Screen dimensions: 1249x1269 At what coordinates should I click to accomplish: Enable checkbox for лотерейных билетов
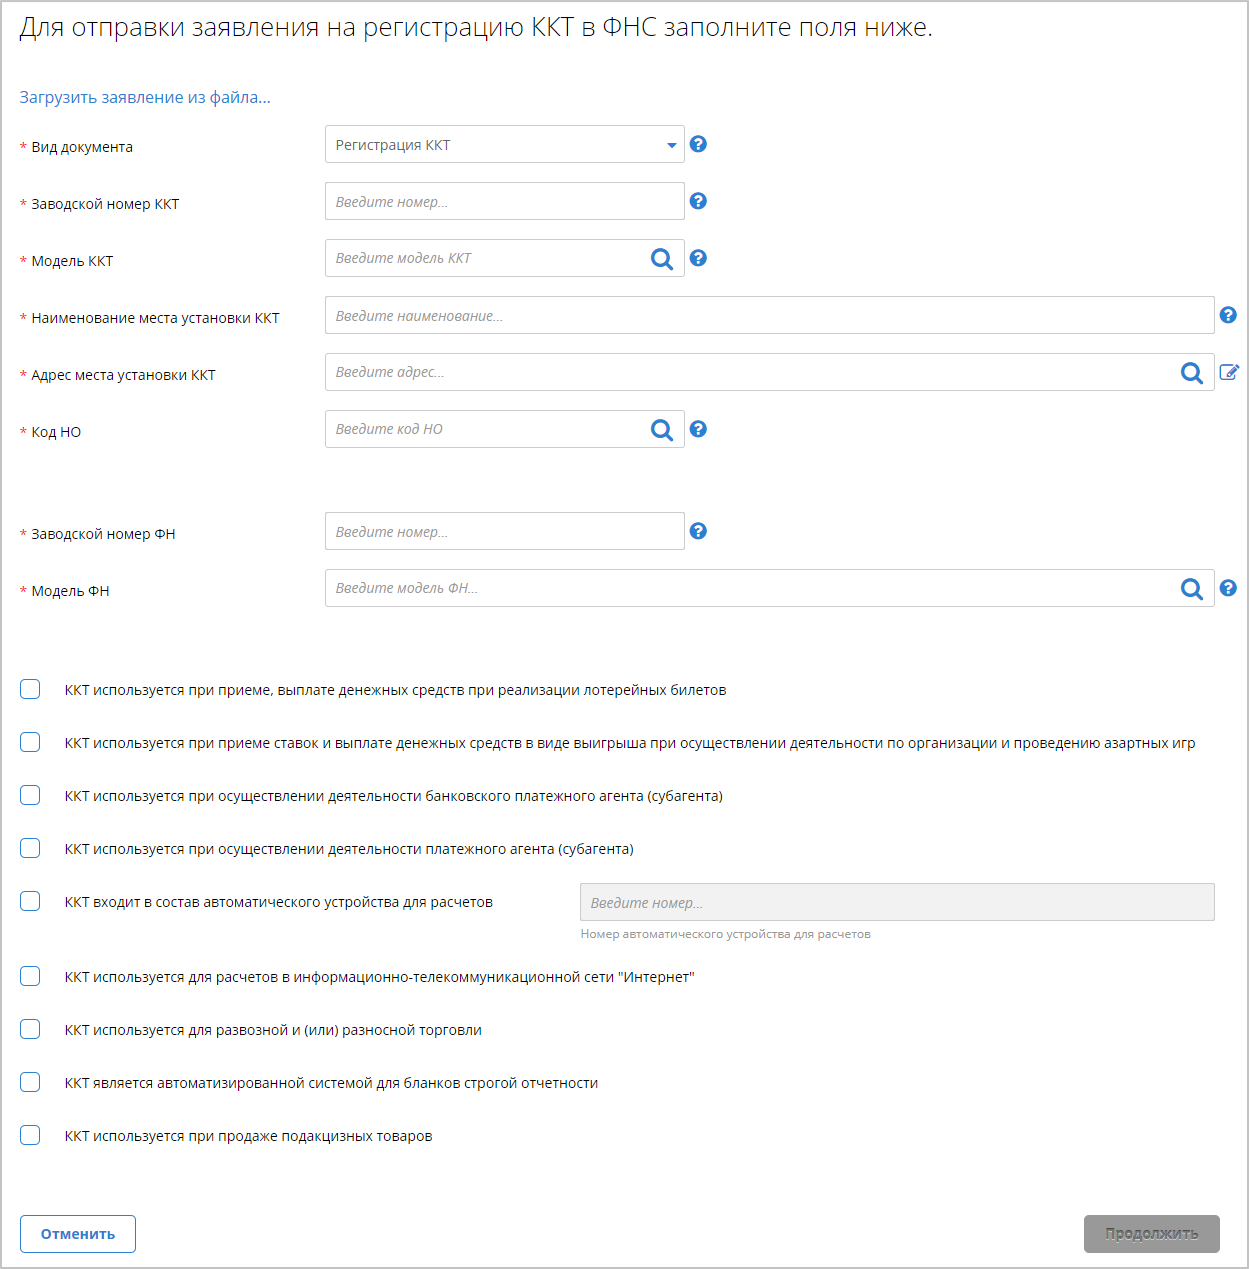coord(30,689)
